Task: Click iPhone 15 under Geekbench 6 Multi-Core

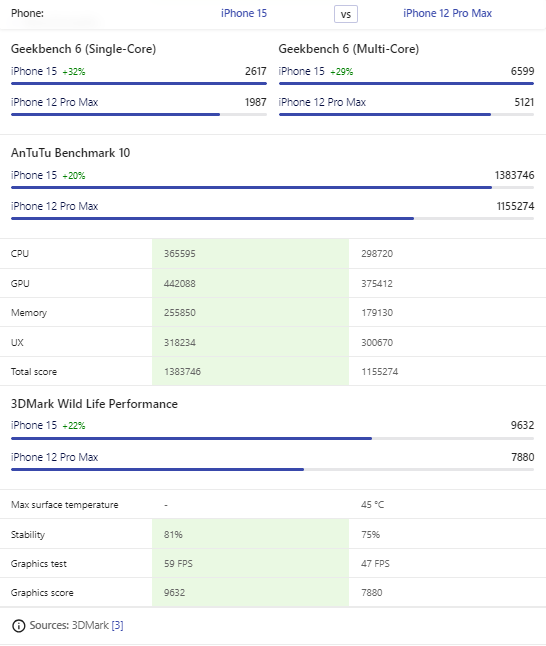Action: point(302,71)
